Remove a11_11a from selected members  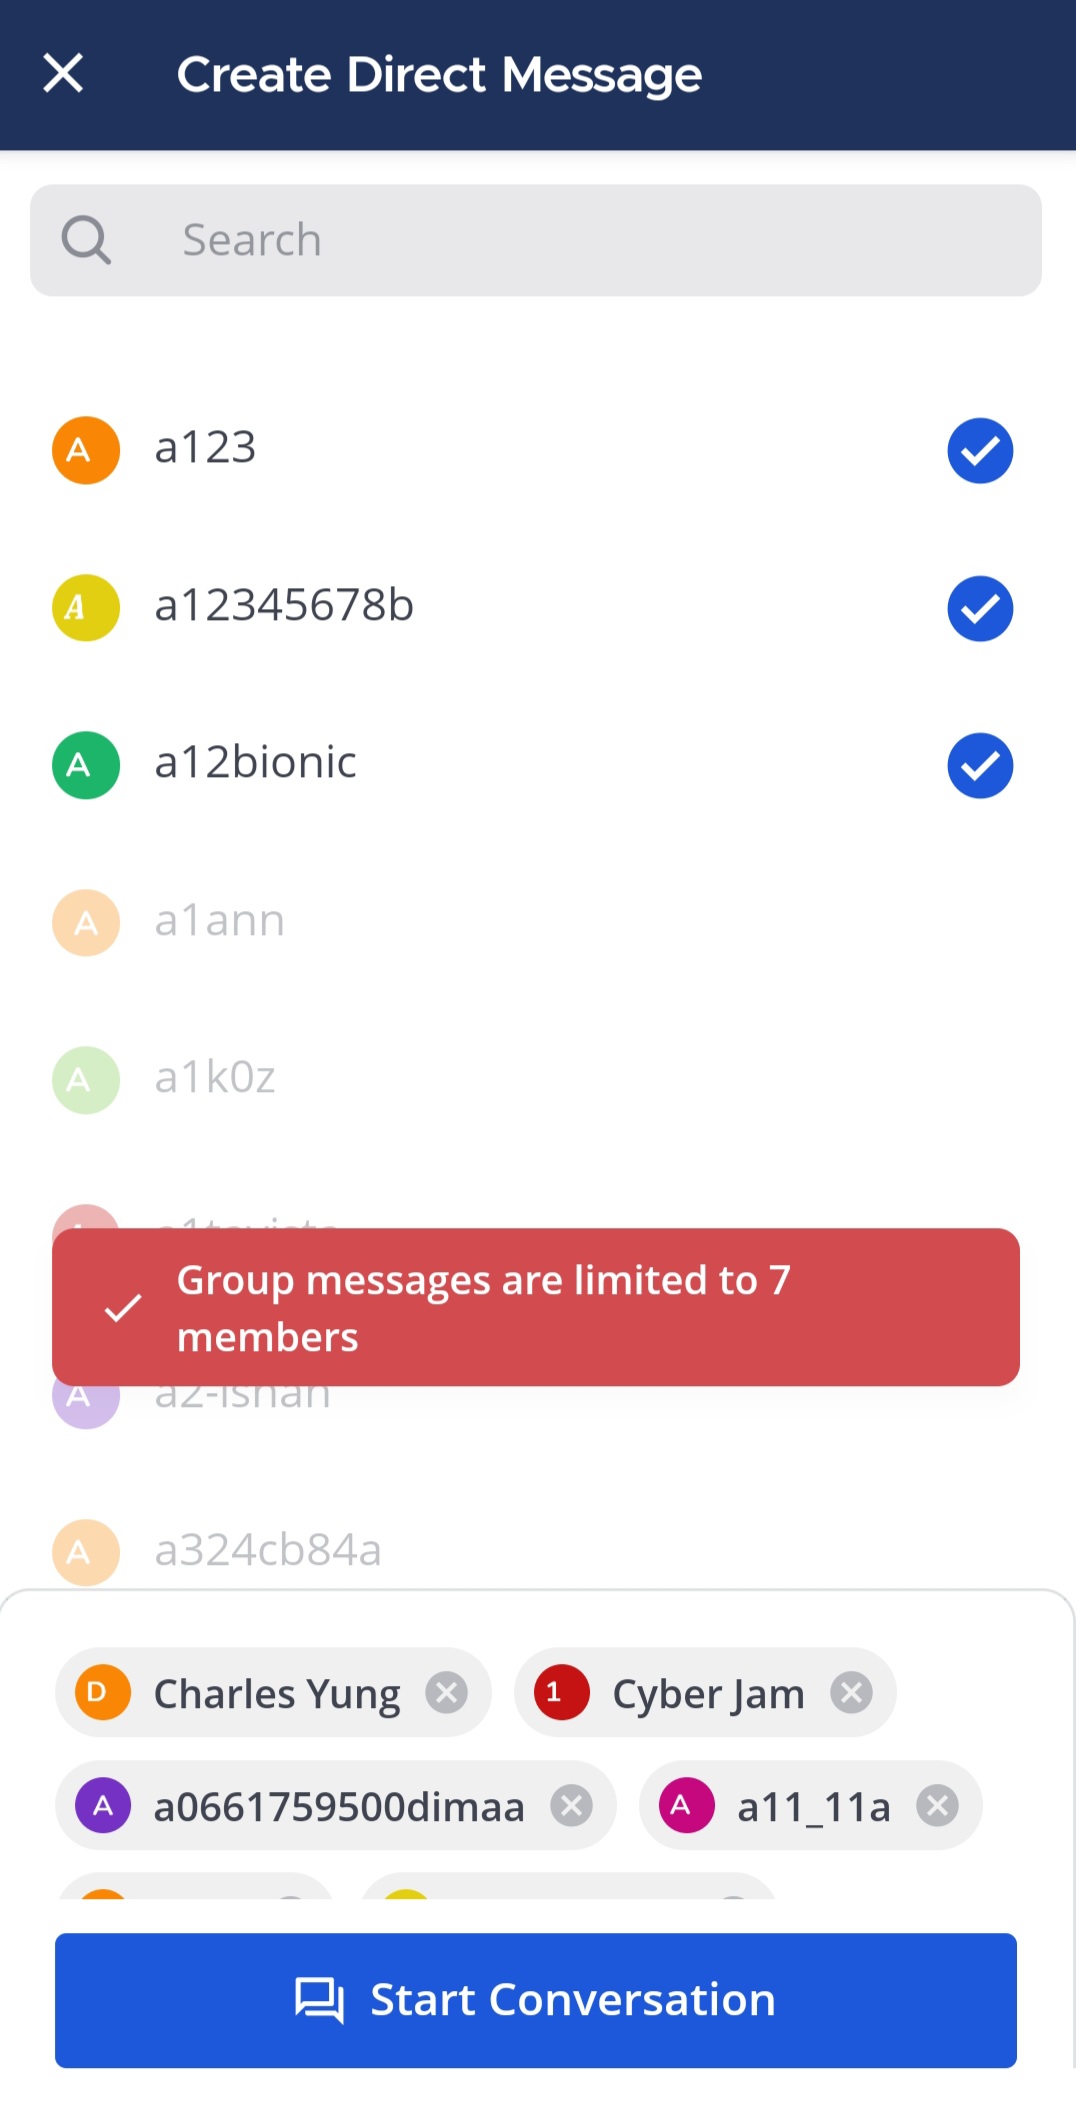pyautogui.click(x=938, y=1806)
